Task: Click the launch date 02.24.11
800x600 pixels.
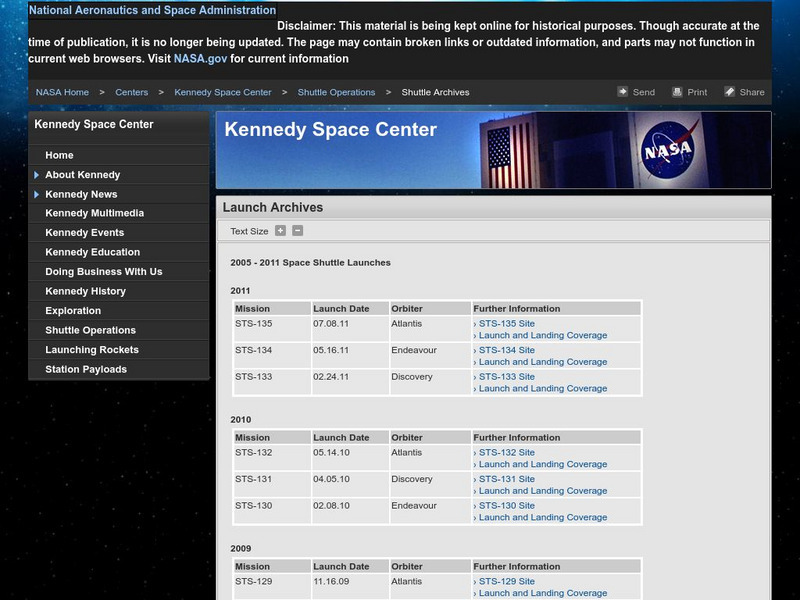Action: [331, 377]
